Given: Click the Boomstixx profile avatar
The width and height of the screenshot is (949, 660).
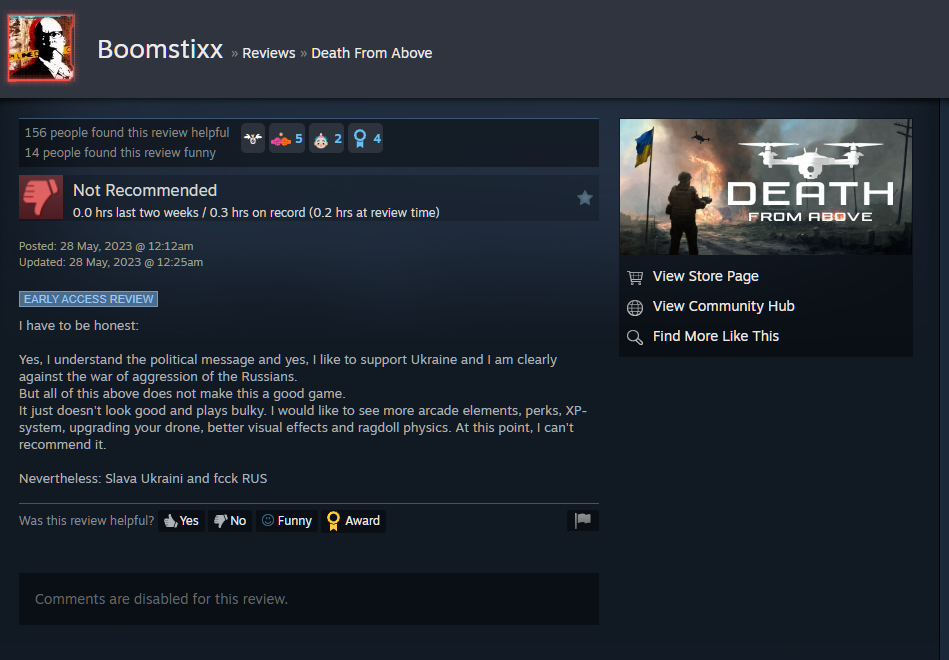Looking at the screenshot, I should (x=41, y=48).
